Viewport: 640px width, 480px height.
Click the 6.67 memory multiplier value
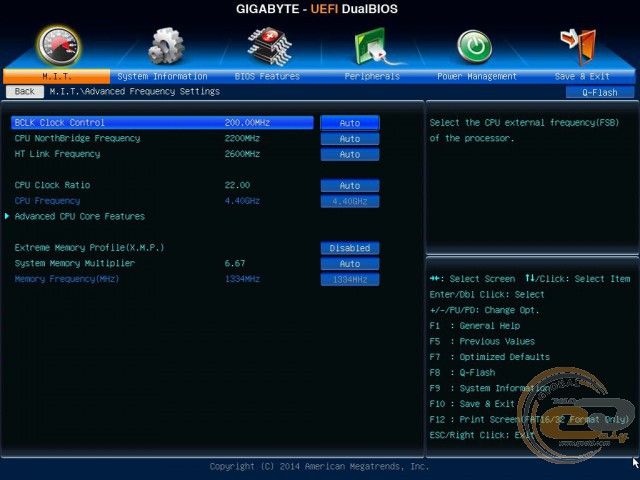(x=235, y=263)
